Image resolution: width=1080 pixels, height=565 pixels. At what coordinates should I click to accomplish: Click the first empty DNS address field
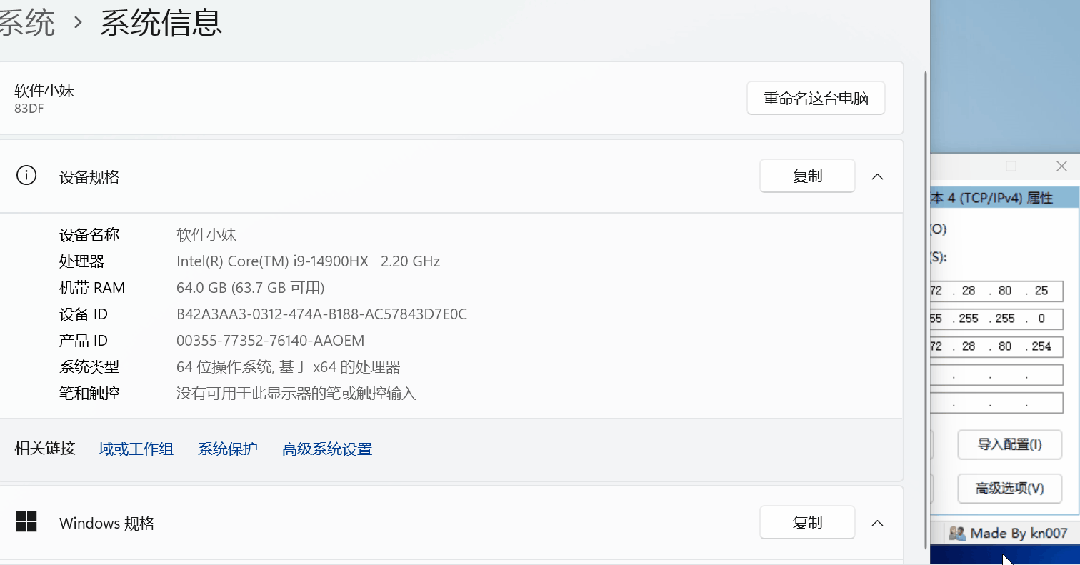996,376
